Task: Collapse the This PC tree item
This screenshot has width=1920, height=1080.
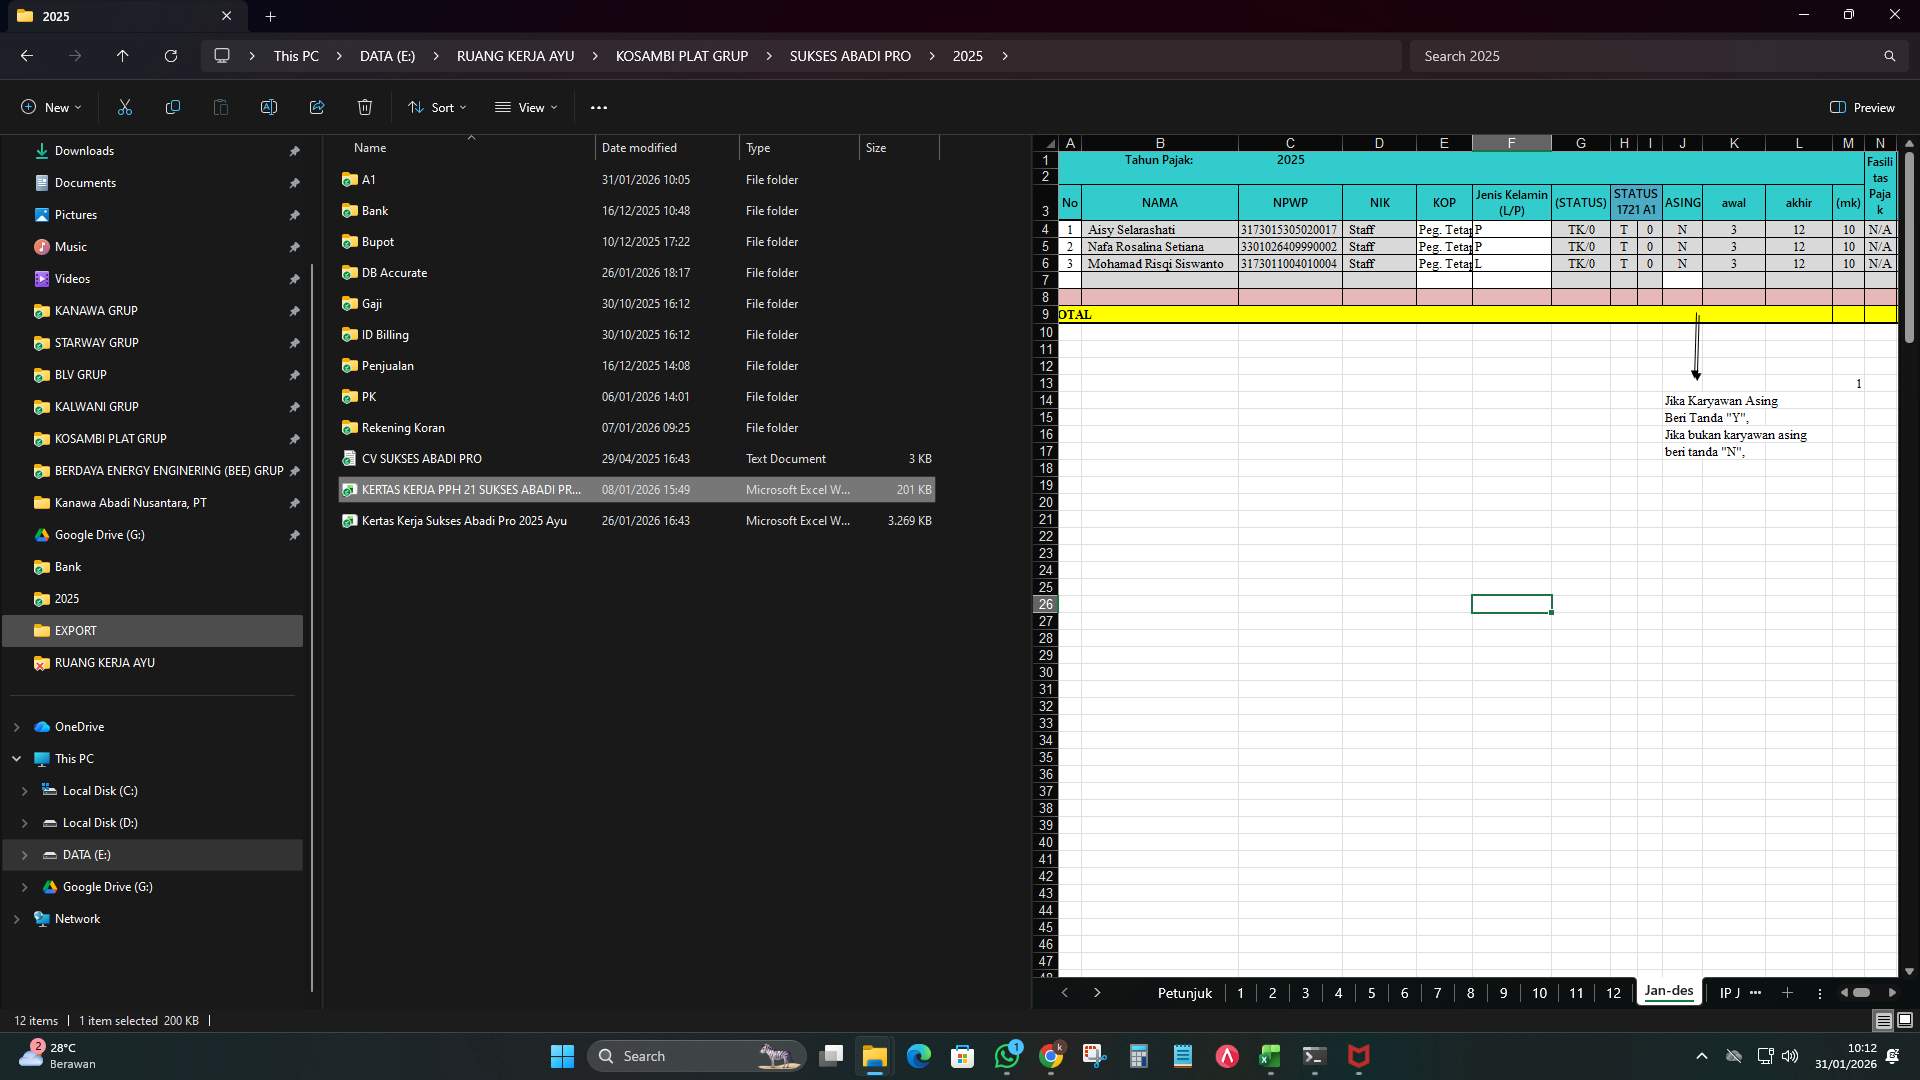Action: (16, 758)
